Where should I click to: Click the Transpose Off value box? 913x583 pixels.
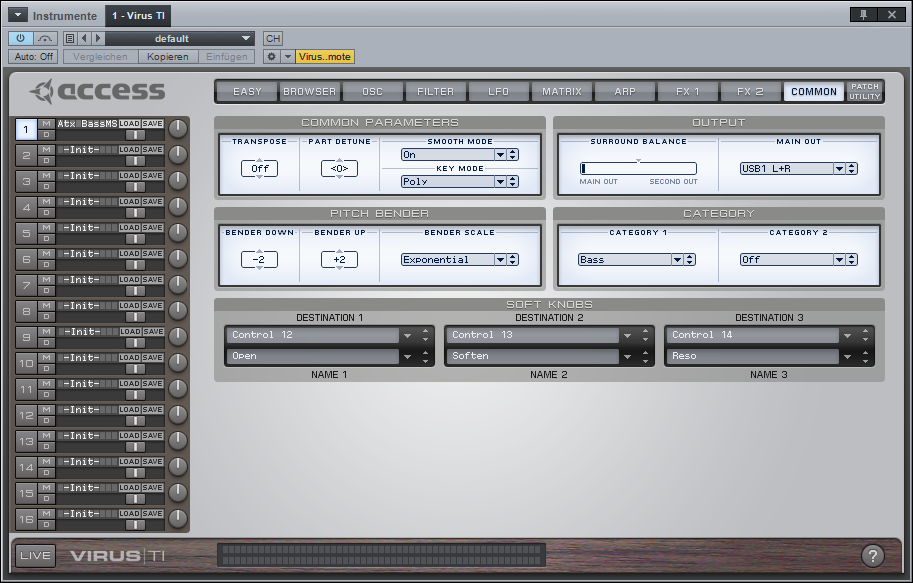tap(260, 168)
